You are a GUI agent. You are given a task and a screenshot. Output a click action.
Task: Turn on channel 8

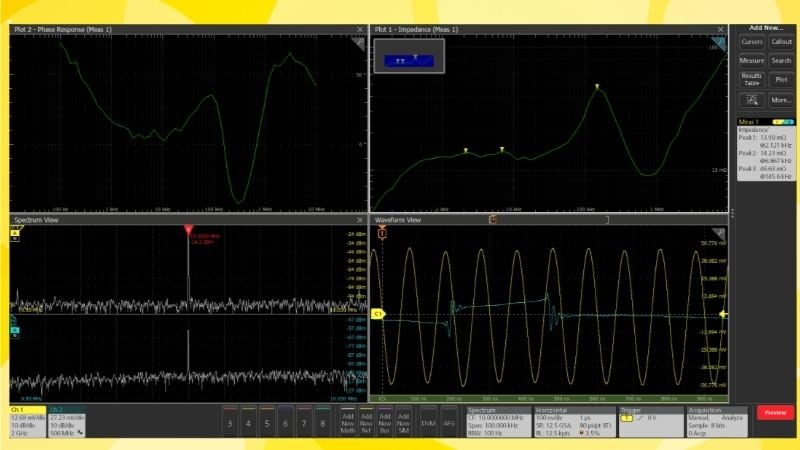click(x=322, y=421)
